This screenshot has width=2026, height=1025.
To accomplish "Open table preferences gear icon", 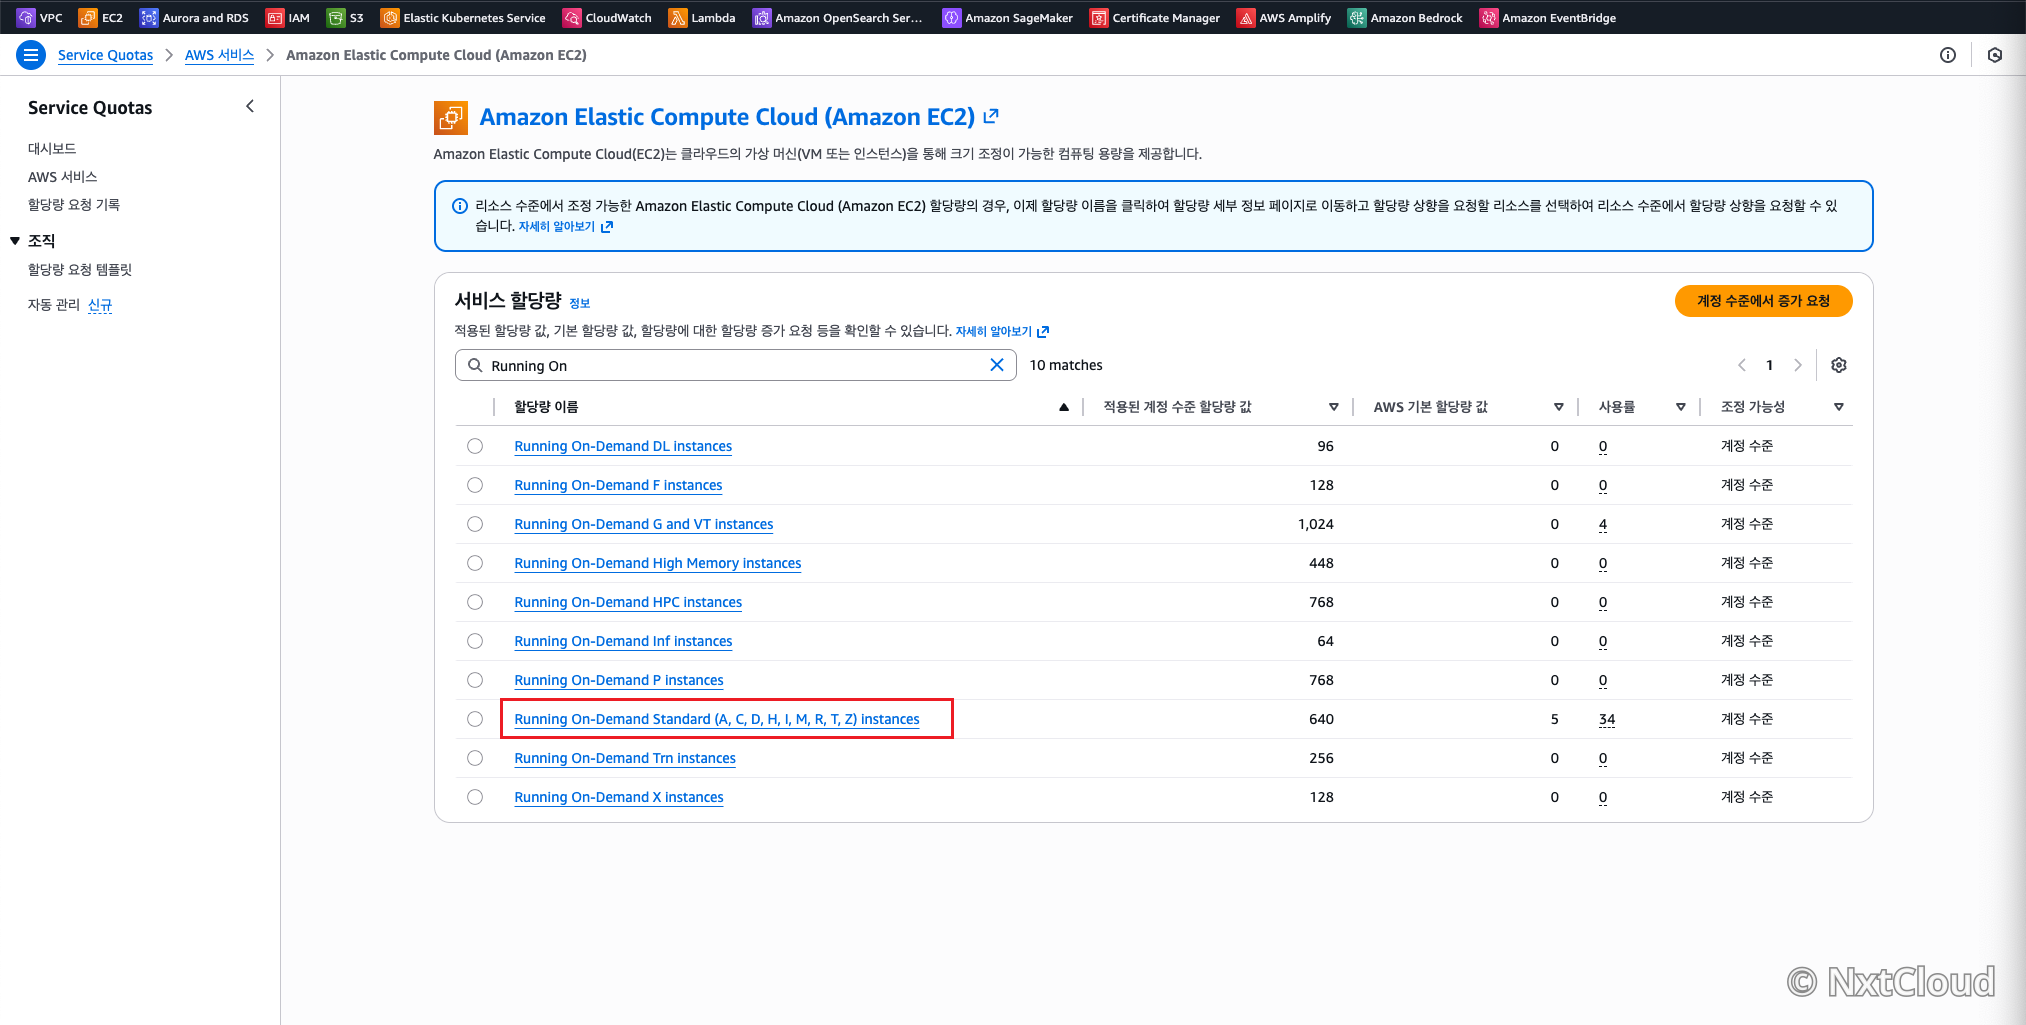I will [x=1838, y=365].
